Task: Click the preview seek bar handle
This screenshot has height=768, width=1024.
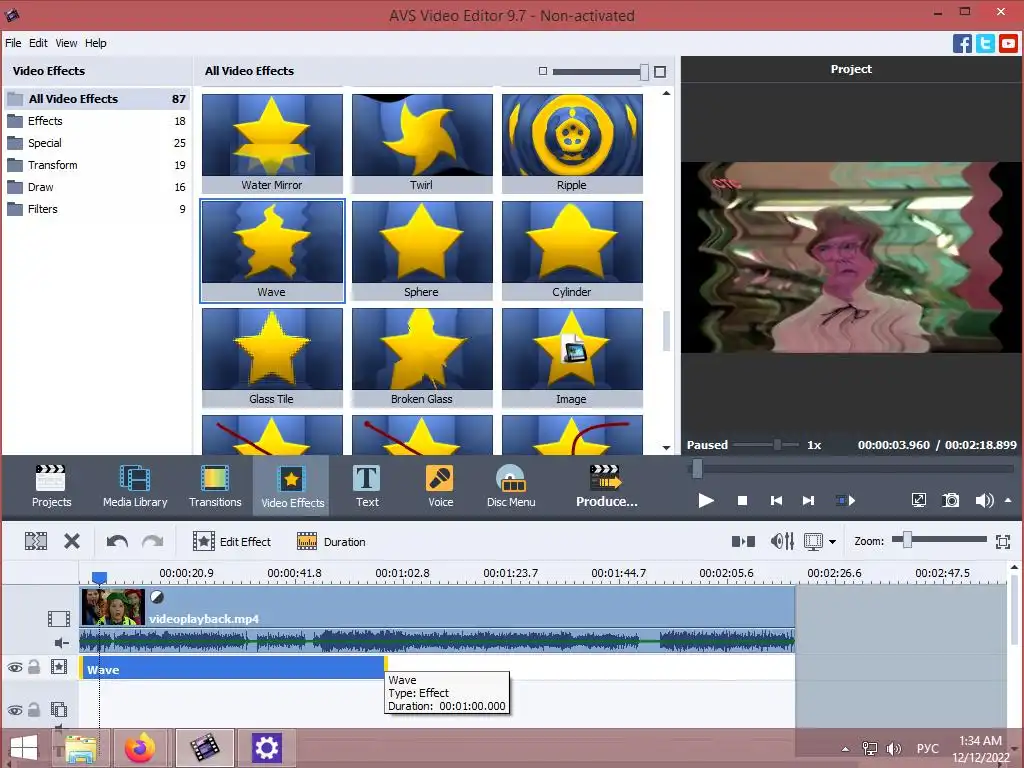Action: click(697, 468)
